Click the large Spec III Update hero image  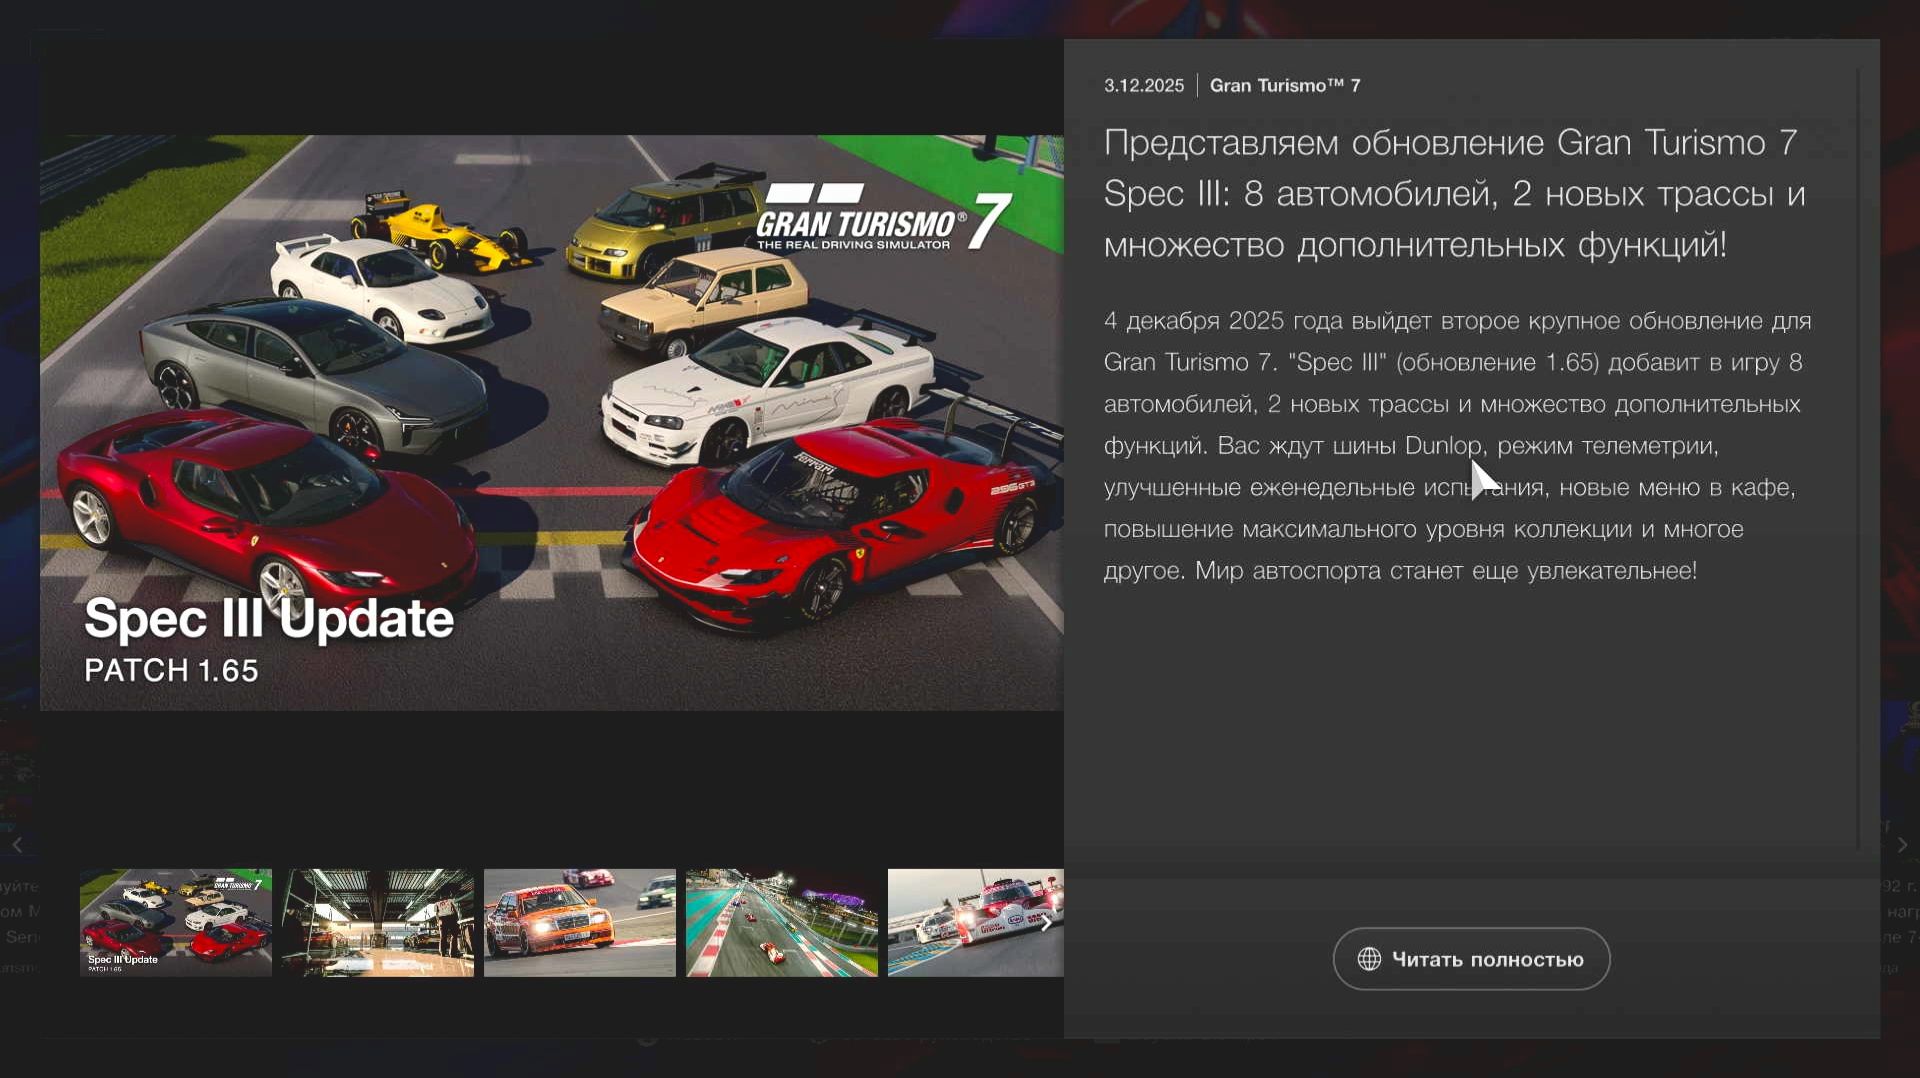coord(552,422)
